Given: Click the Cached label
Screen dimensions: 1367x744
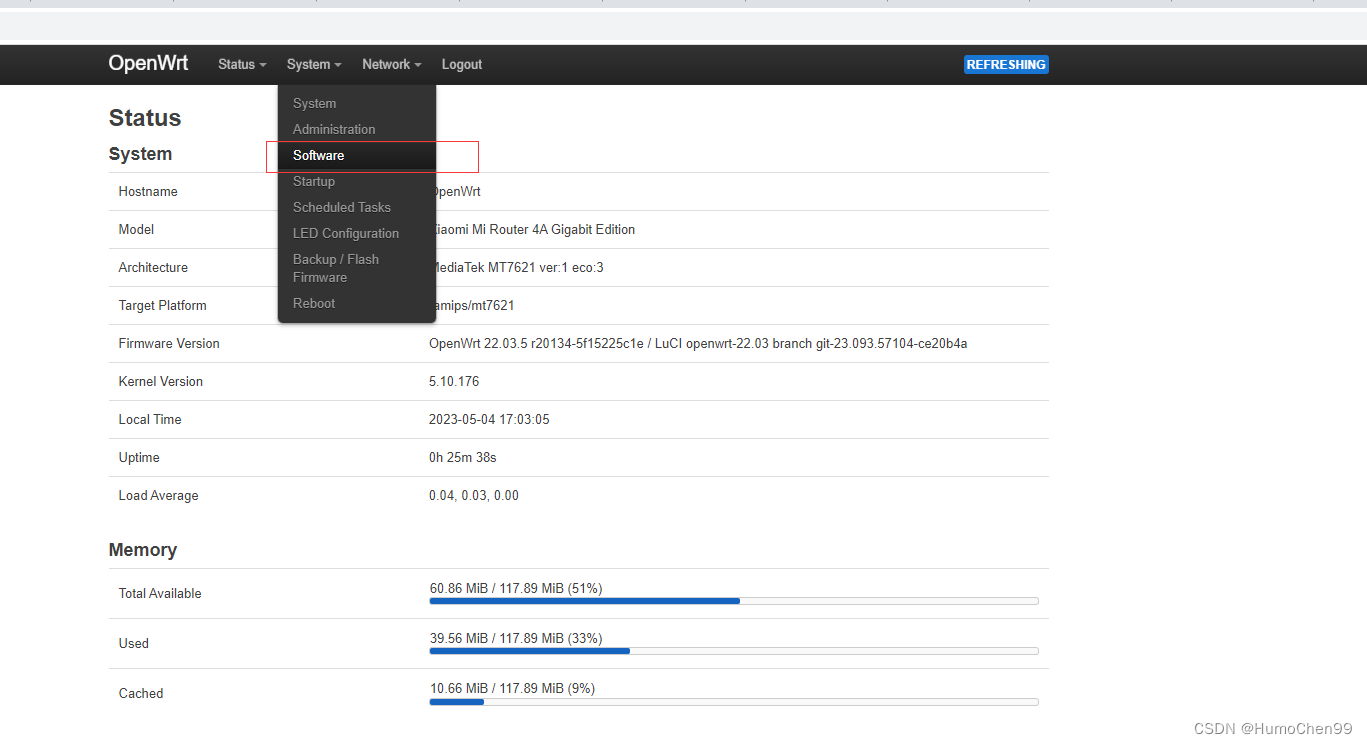Looking at the screenshot, I should pyautogui.click(x=141, y=693).
